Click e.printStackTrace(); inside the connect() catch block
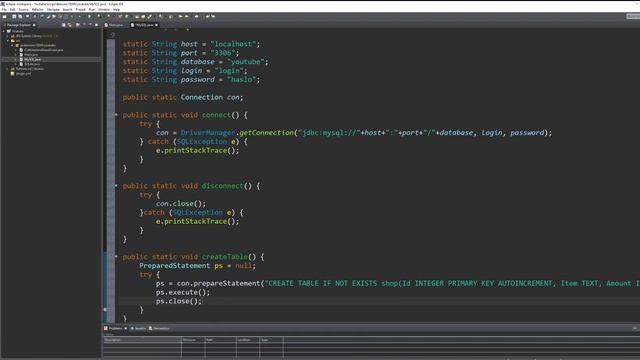This screenshot has height=360, width=640. pos(197,150)
